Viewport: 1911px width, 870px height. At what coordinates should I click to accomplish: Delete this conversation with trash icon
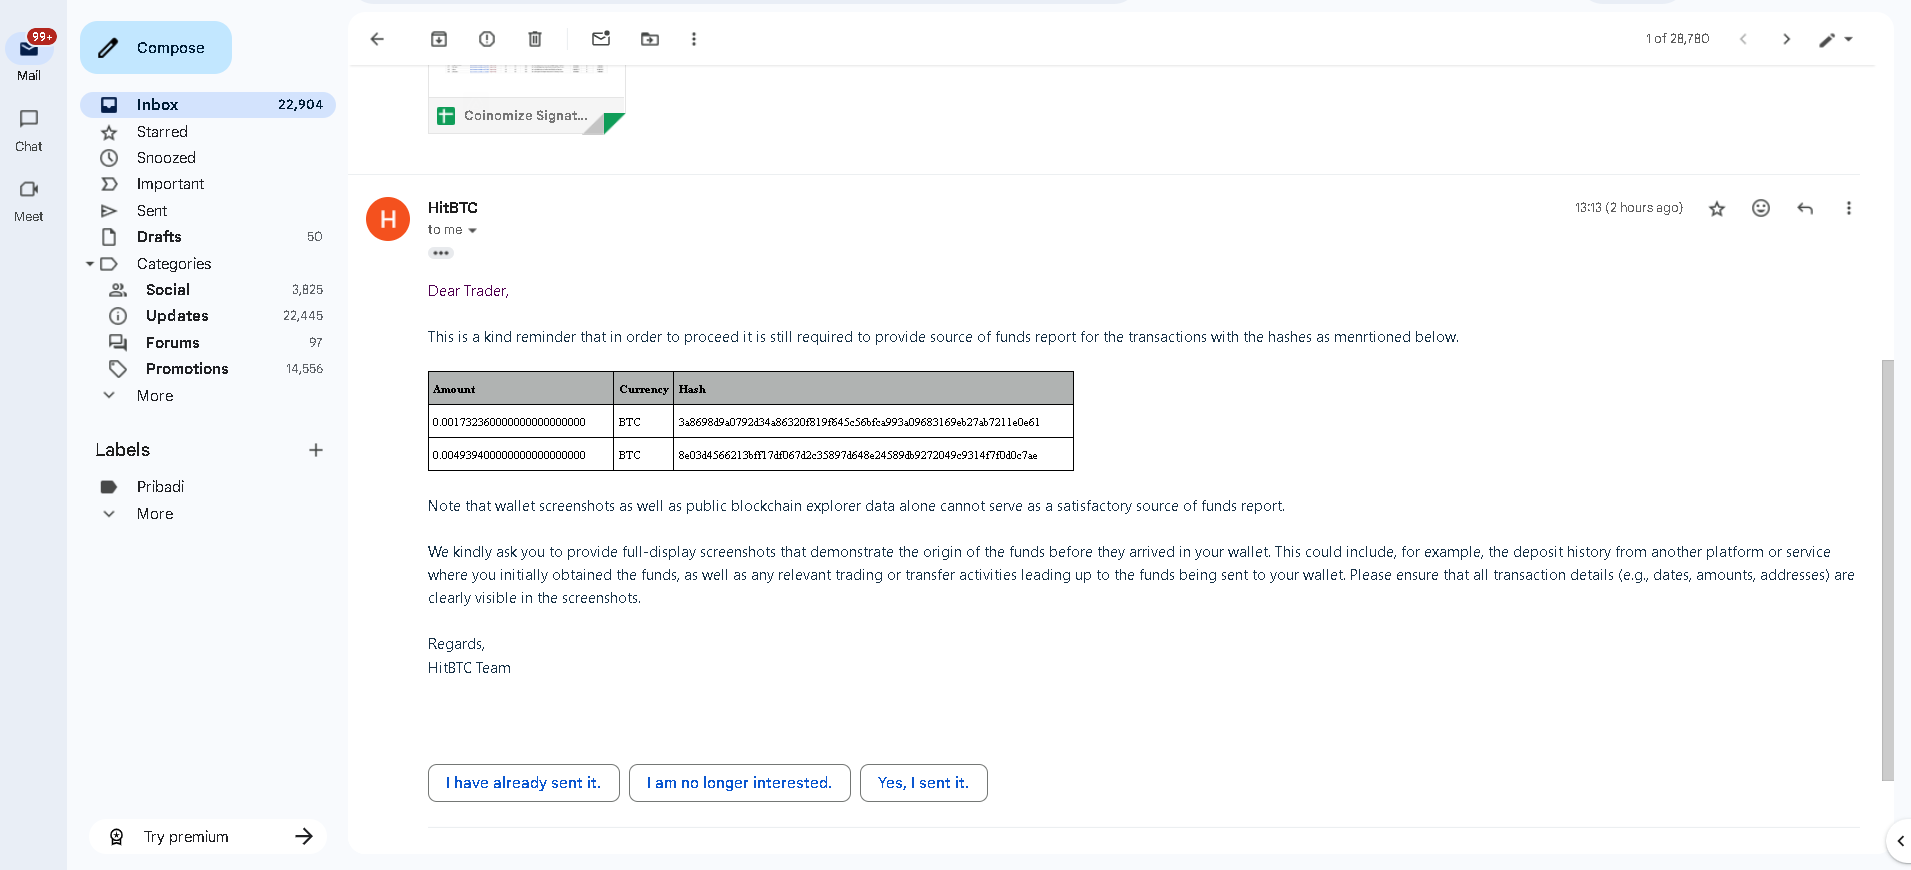click(x=535, y=39)
